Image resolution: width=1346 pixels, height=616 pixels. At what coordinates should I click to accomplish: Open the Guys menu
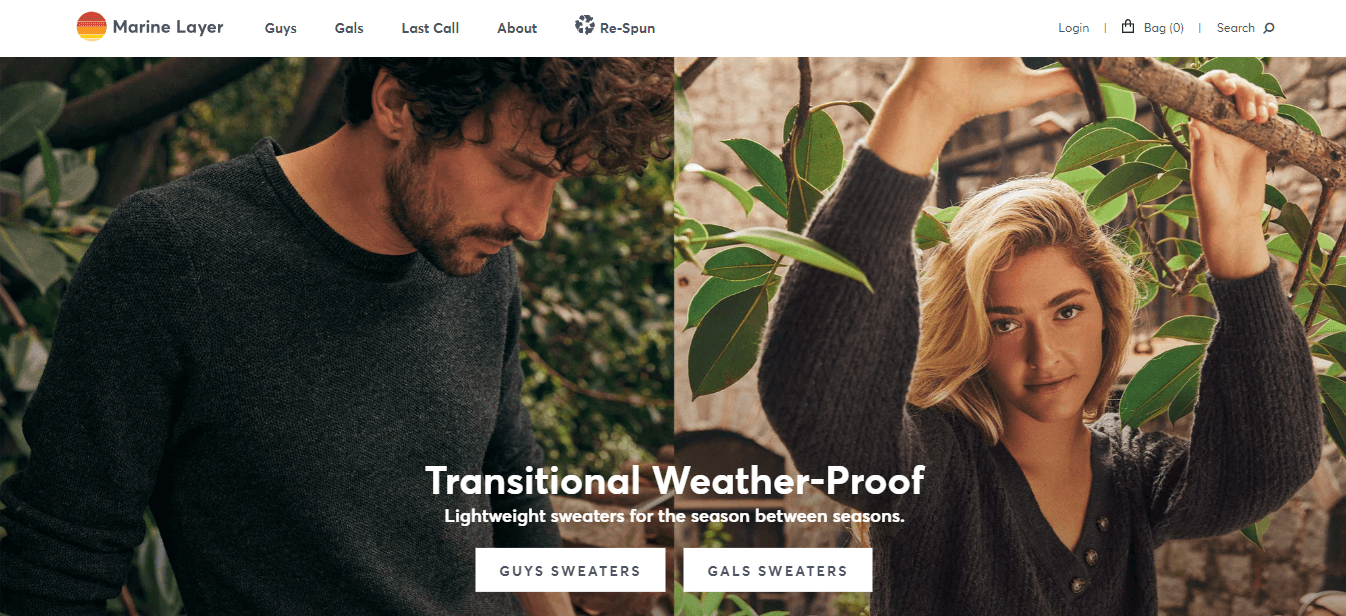click(281, 28)
